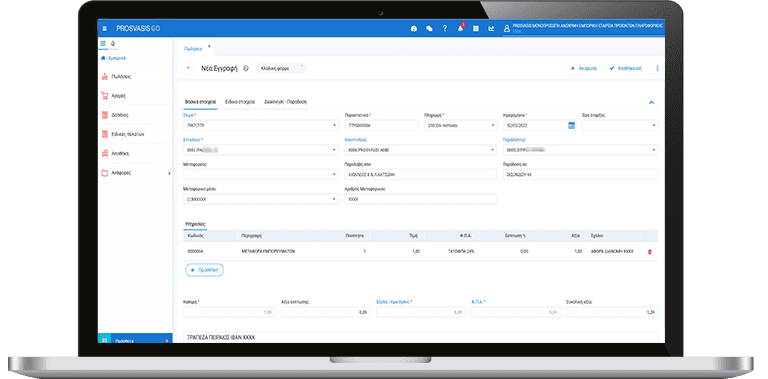Show info icon next to Νέα Εγγραφή
The width and height of the screenshot is (768, 379).
coord(246,69)
